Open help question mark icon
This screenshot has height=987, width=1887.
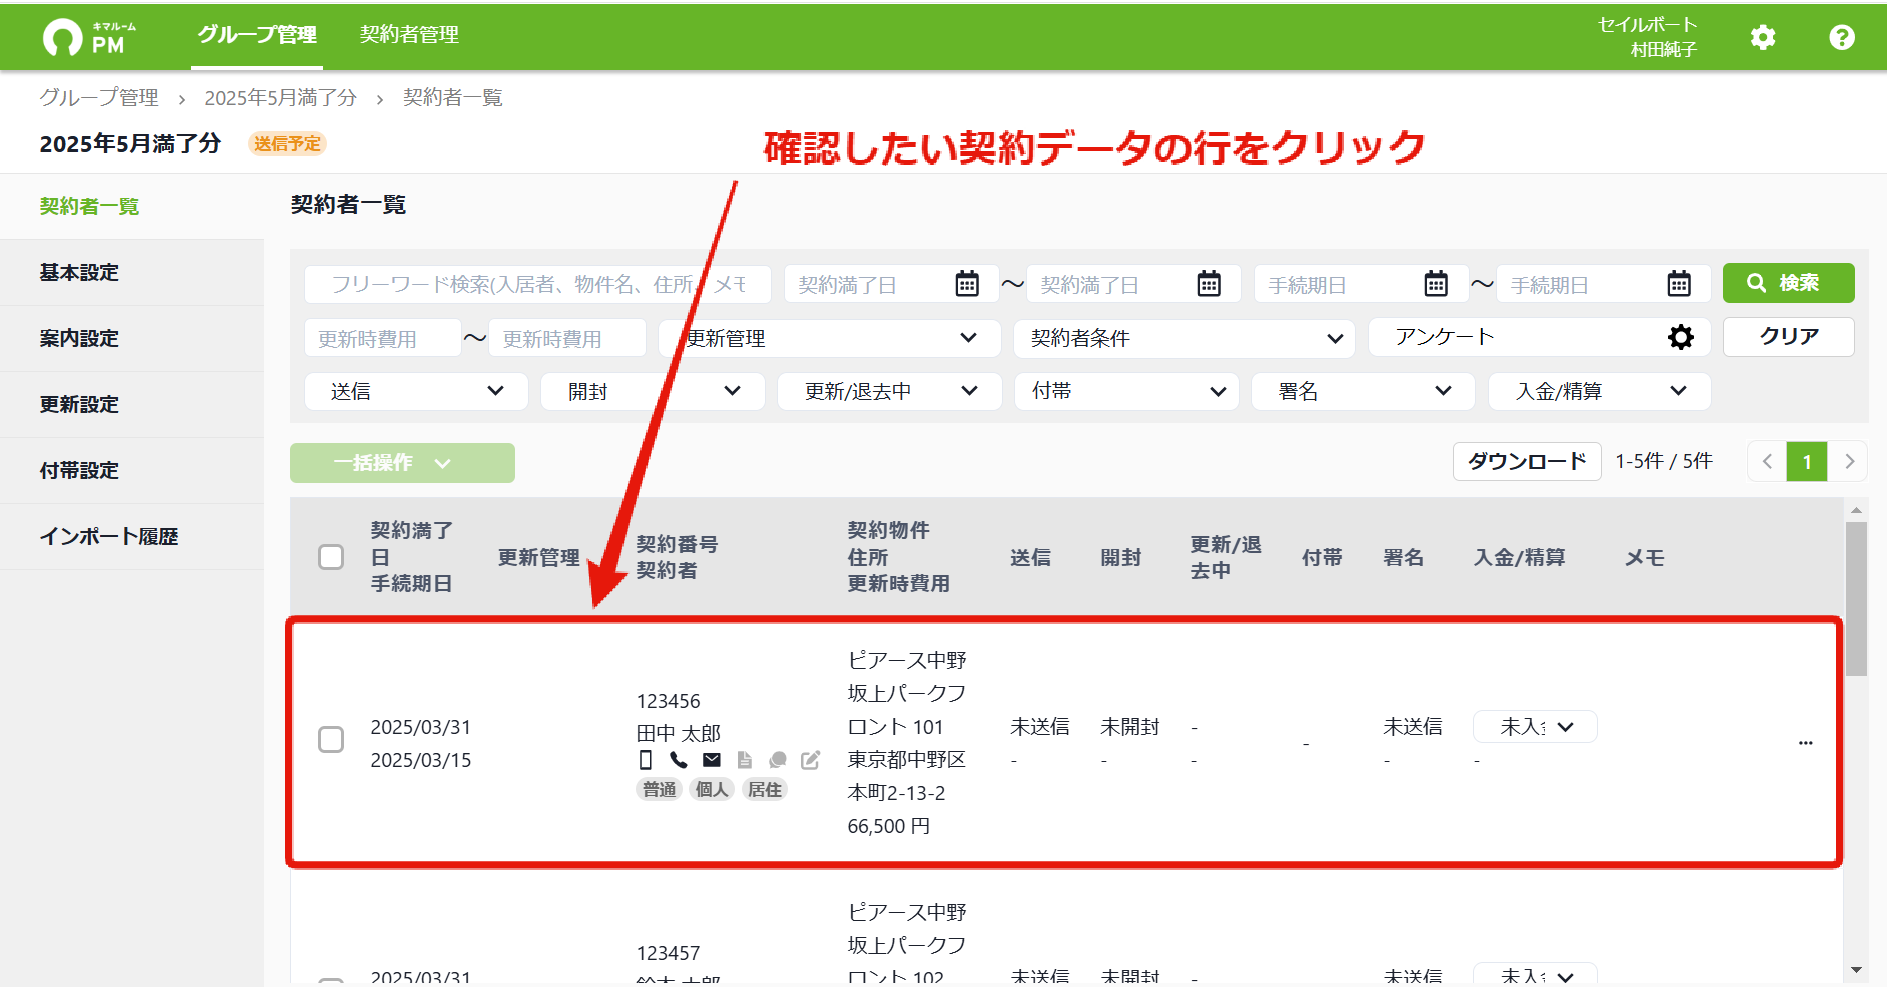pos(1842,37)
